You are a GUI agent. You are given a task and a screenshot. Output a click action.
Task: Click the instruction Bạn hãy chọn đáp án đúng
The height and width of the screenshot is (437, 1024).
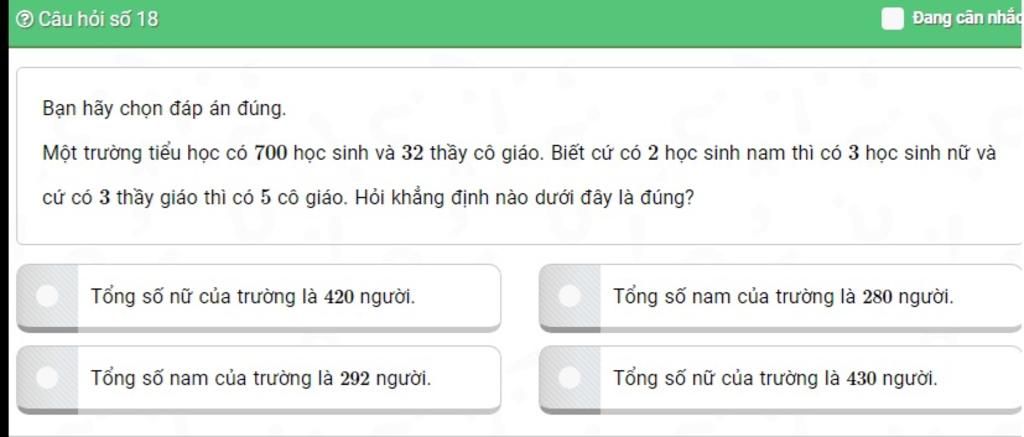click(x=164, y=108)
